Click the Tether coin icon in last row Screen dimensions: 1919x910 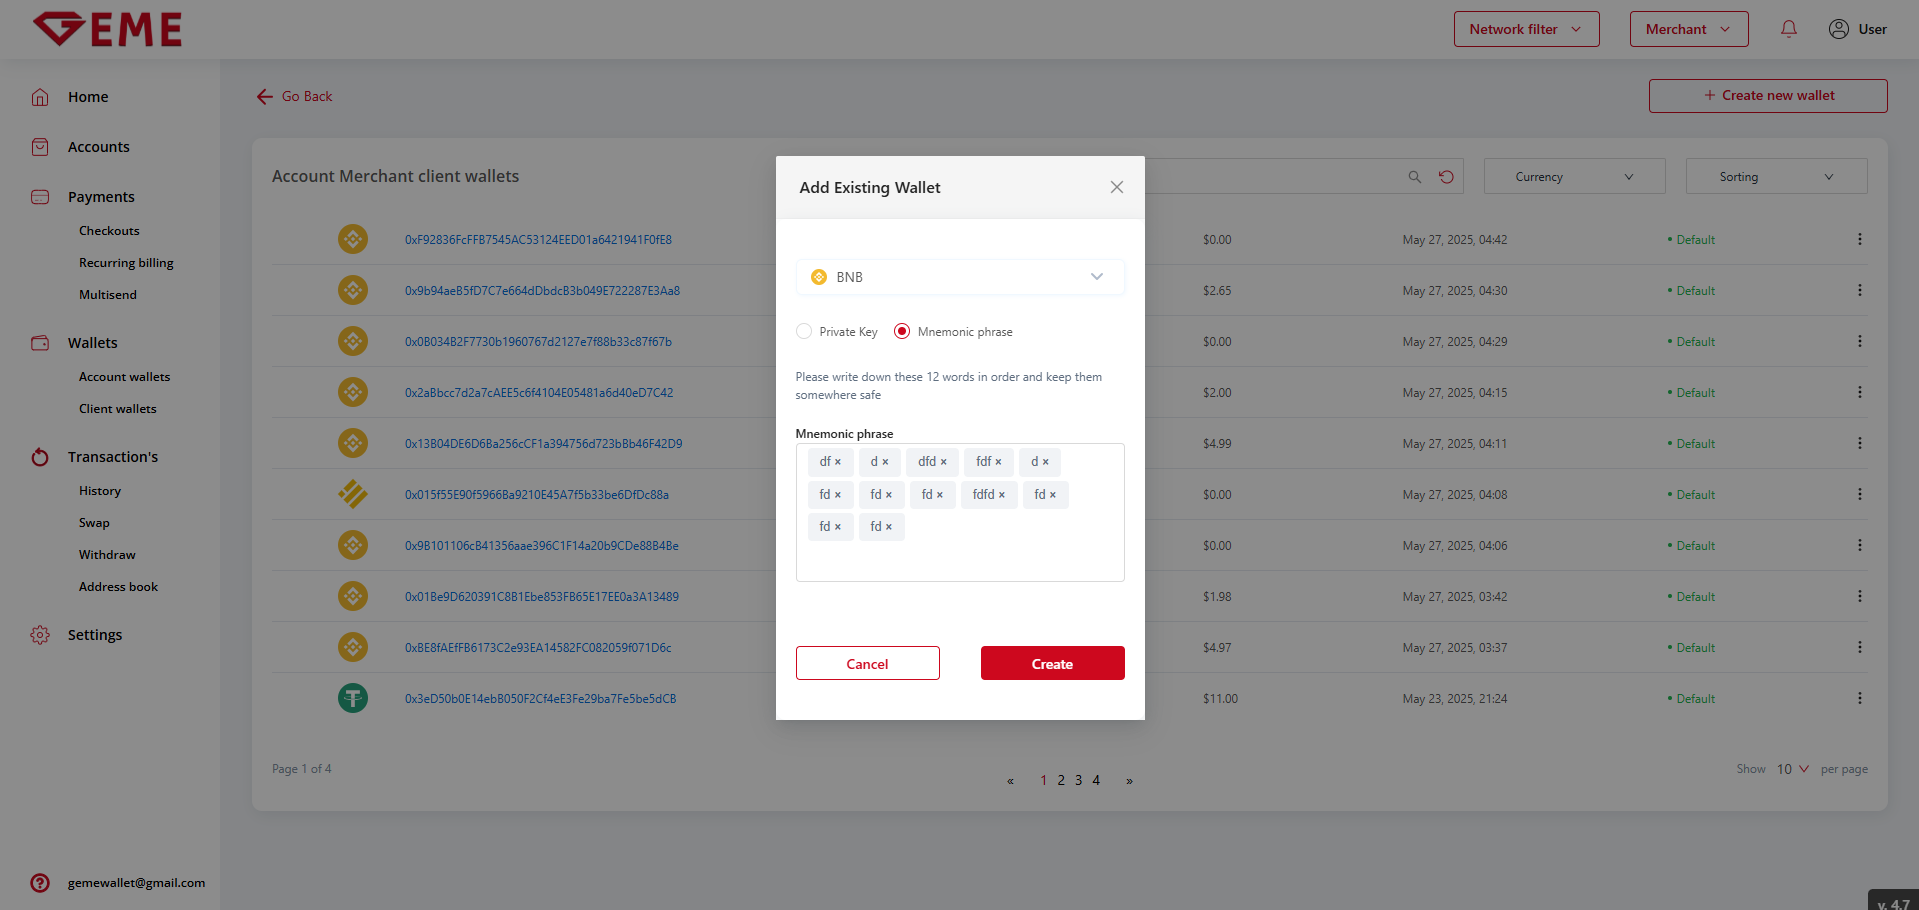click(x=352, y=698)
